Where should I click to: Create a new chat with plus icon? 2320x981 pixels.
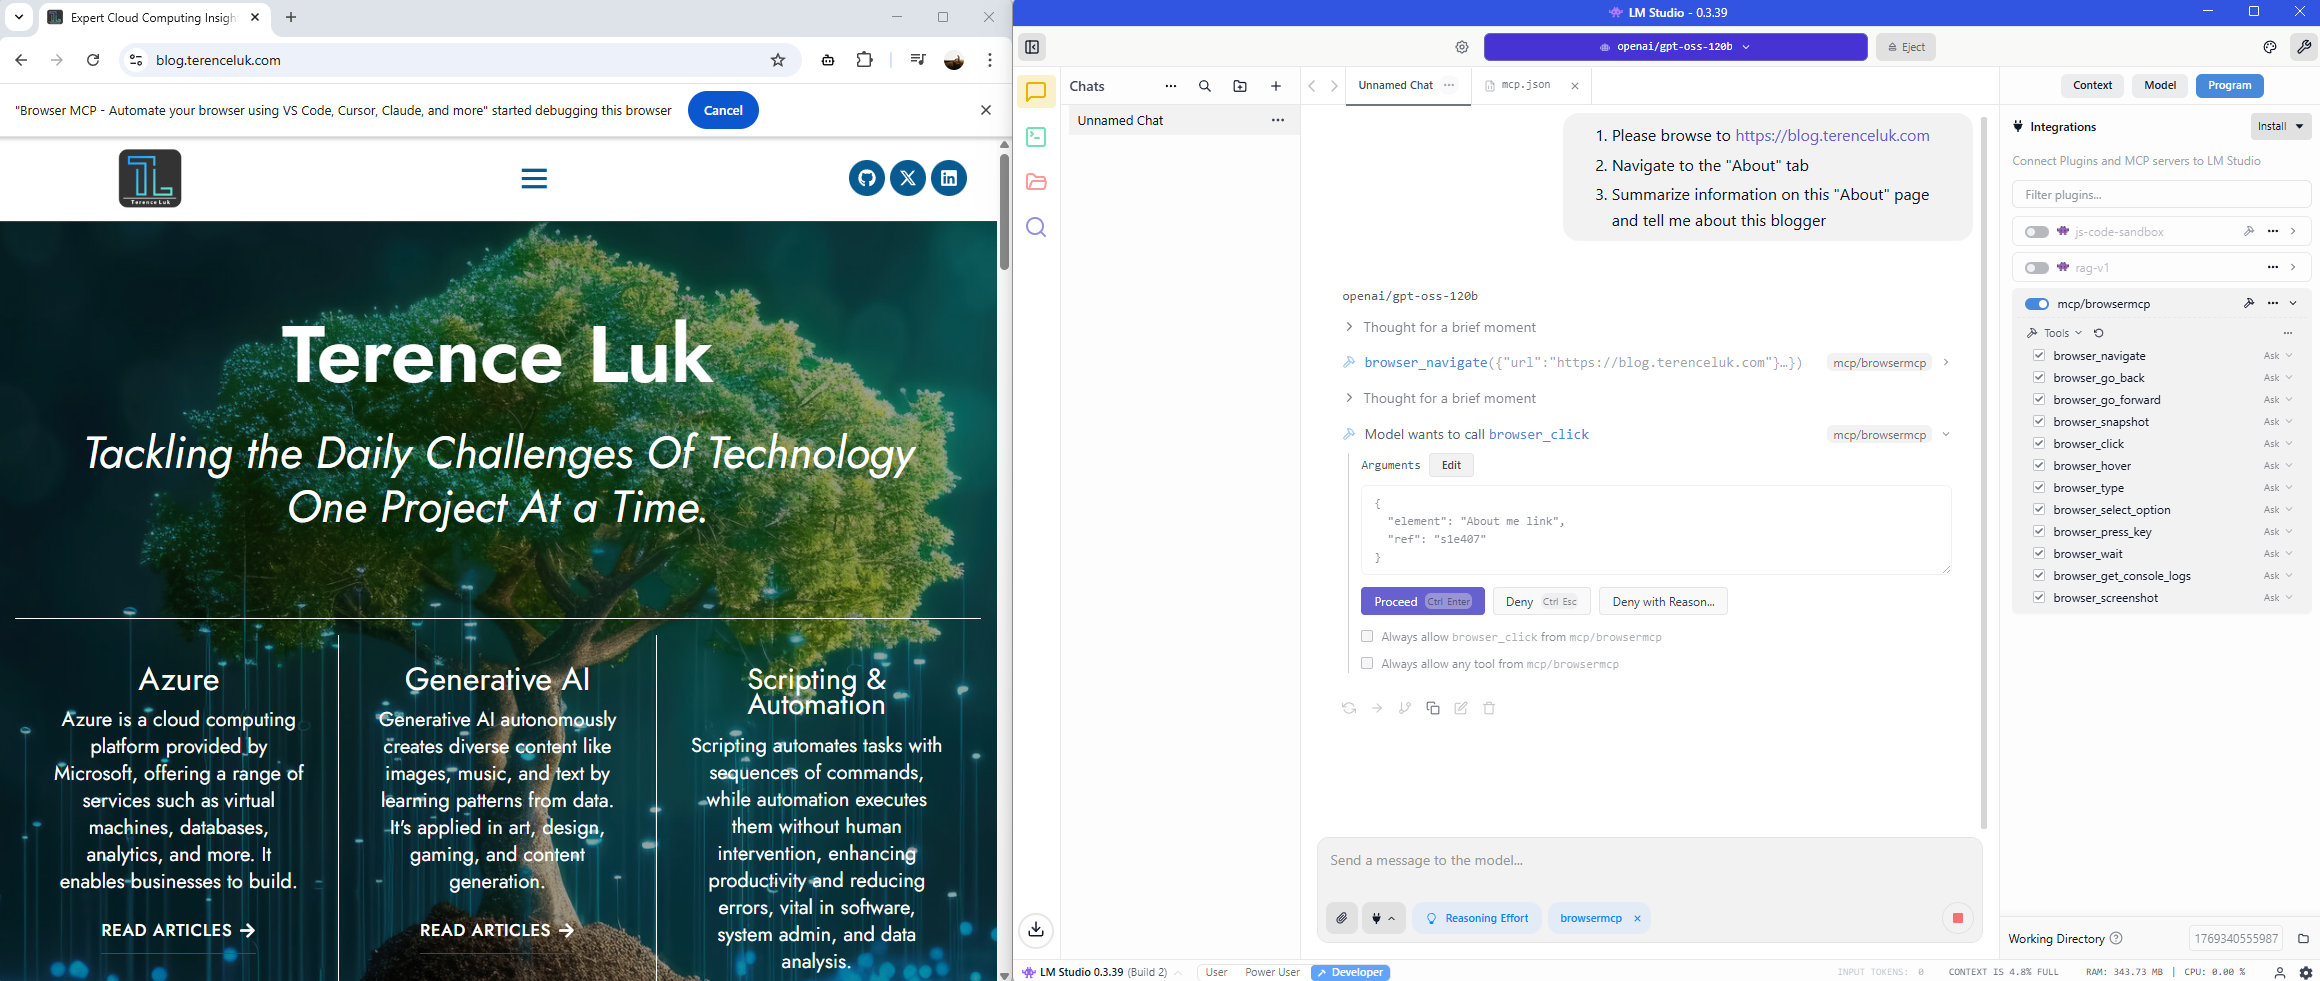1275,86
